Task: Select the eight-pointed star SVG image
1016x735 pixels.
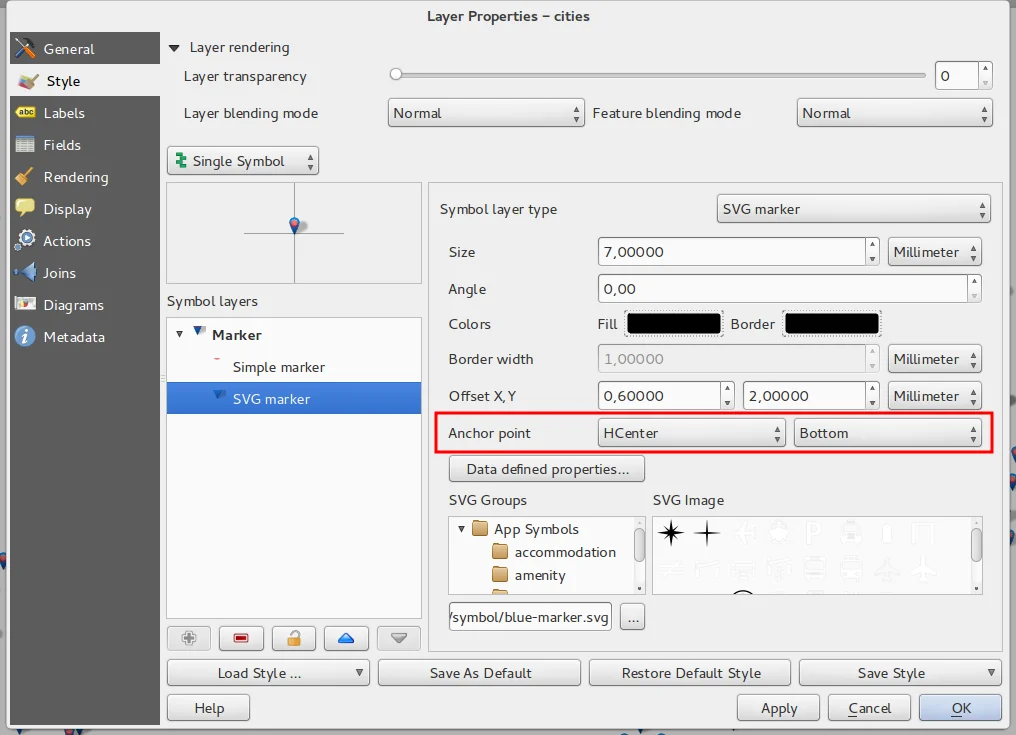Action: point(671,534)
